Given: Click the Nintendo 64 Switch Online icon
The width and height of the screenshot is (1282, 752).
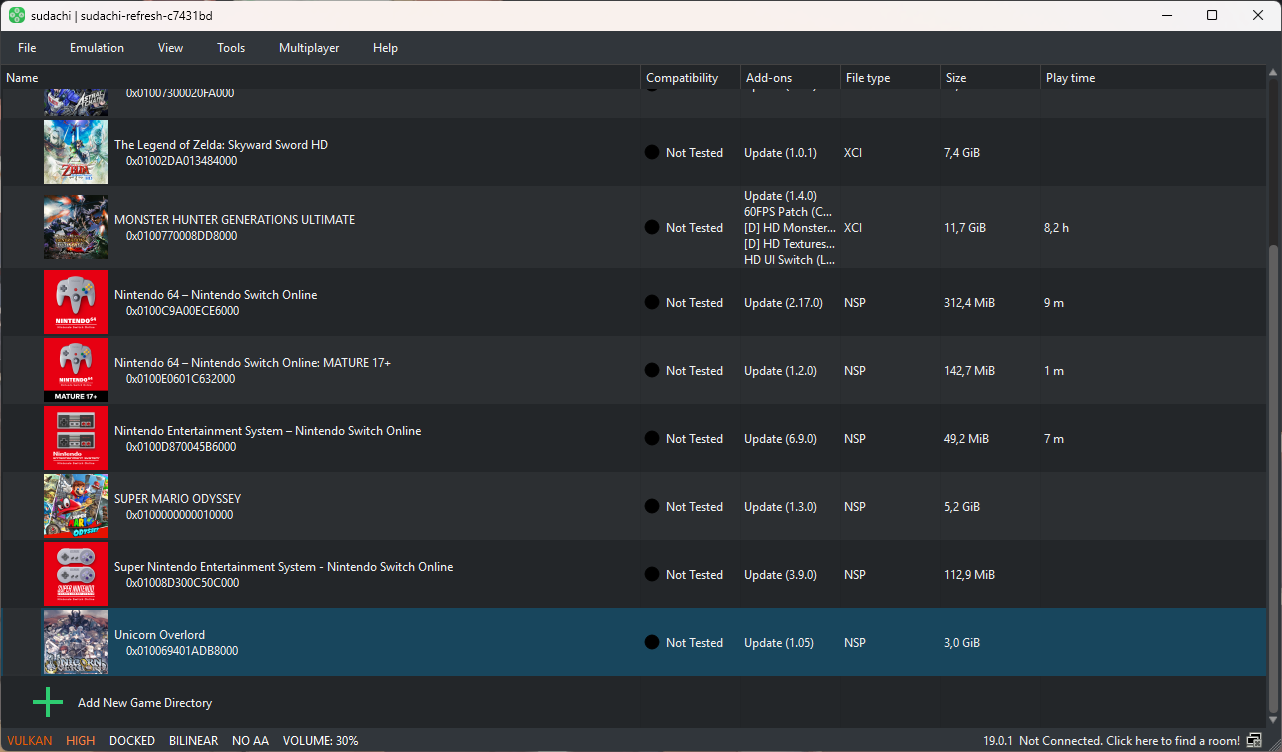Looking at the screenshot, I should 76,302.
